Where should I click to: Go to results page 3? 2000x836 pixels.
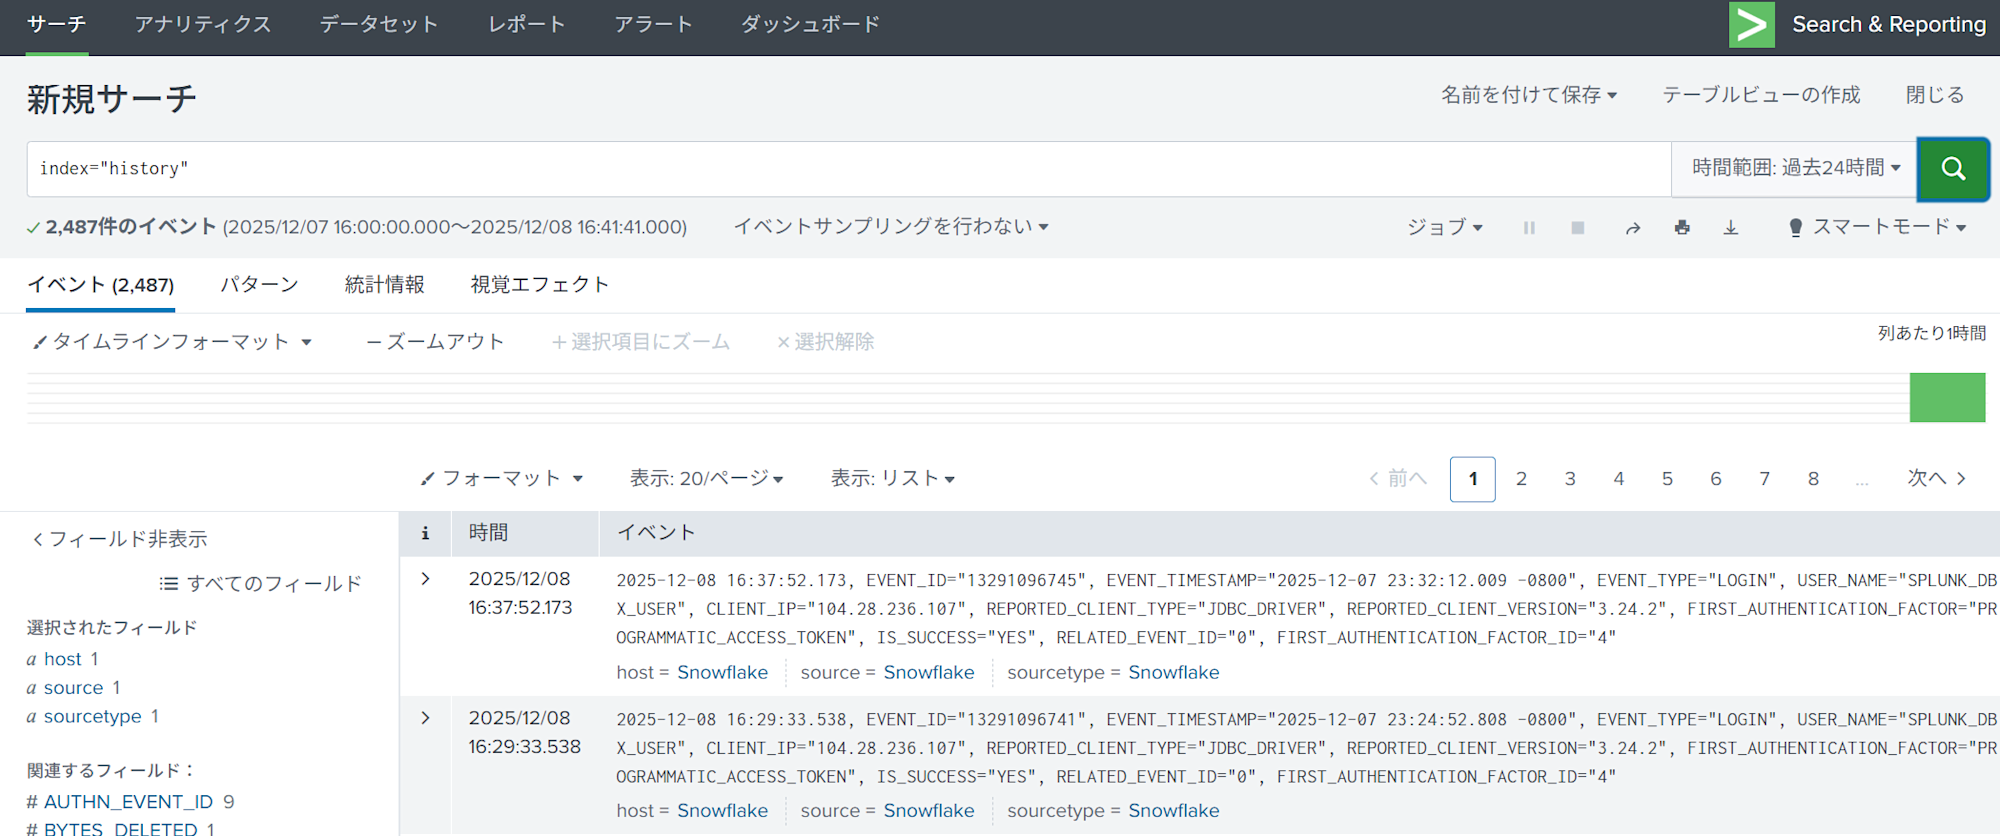coord(1570,479)
